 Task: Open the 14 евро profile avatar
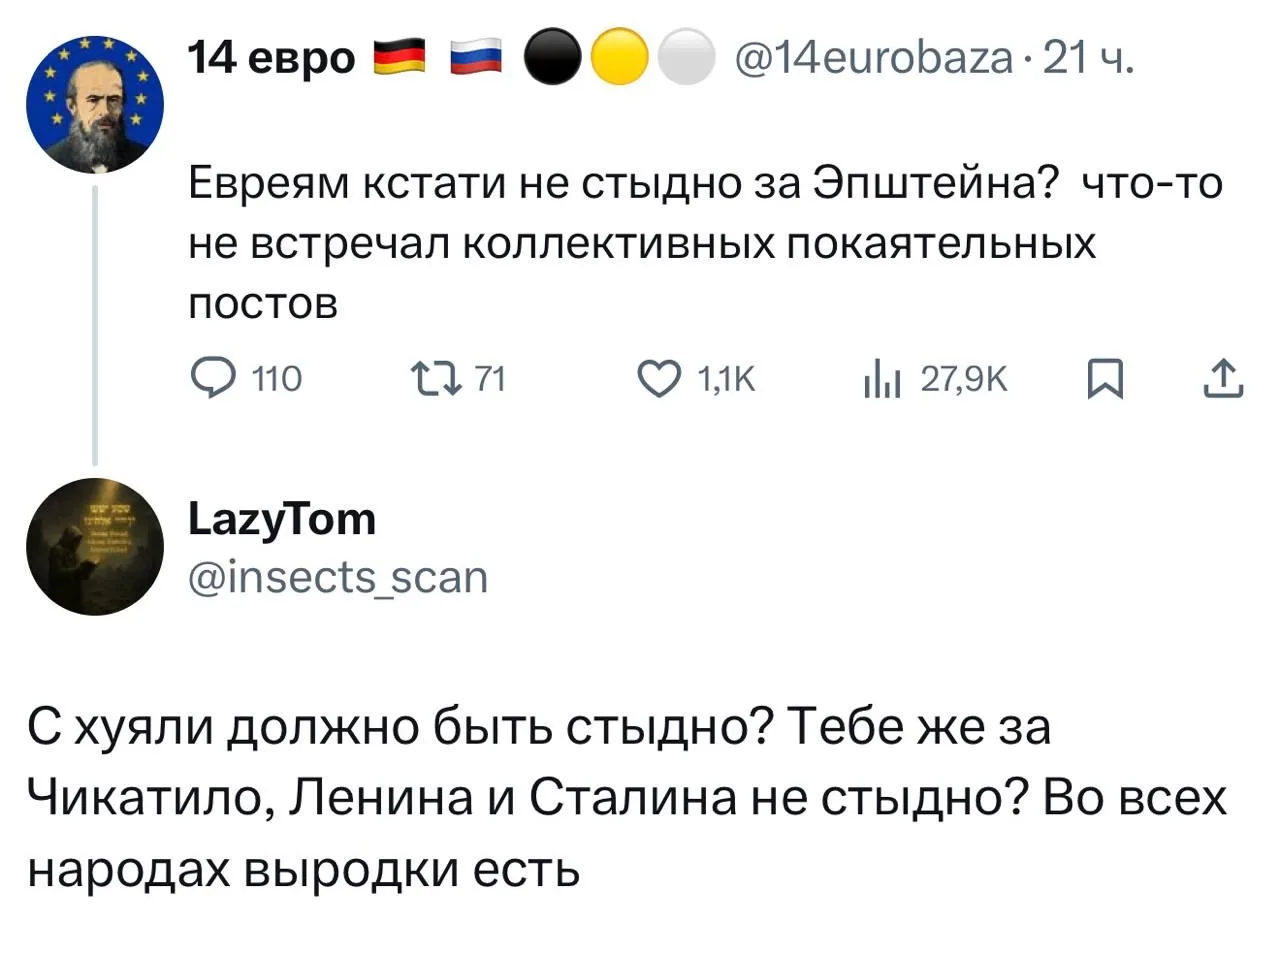coord(95,104)
